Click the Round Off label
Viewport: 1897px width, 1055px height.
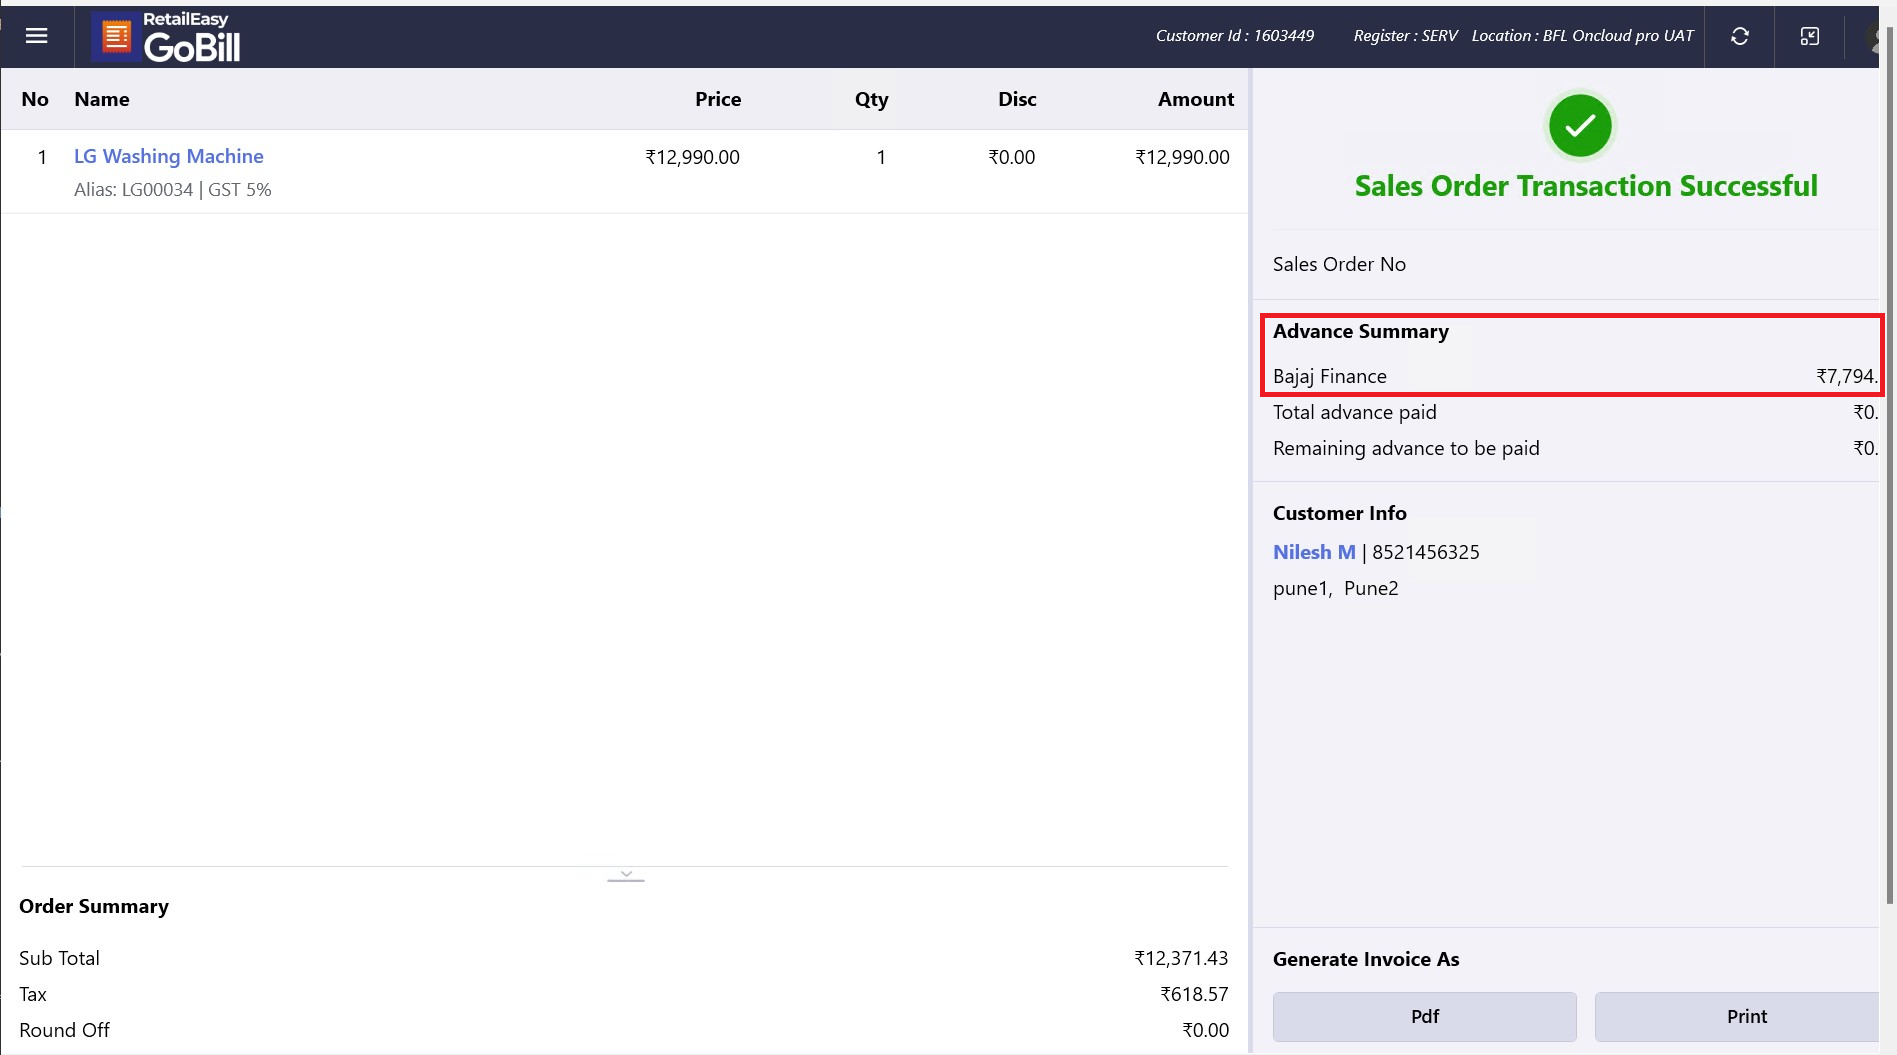point(64,1030)
